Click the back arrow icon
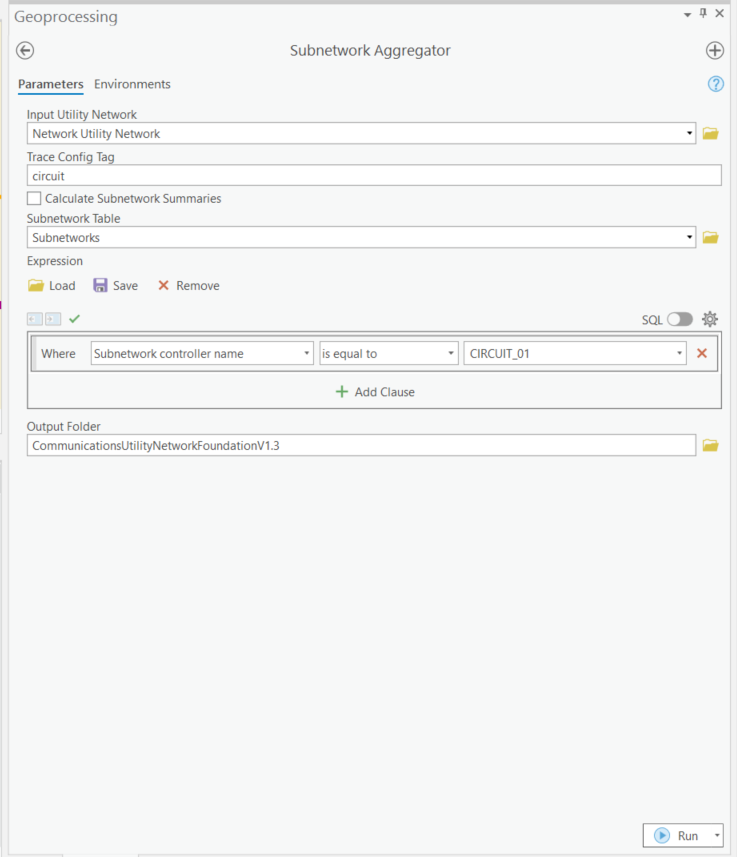737x857 pixels. pos(25,51)
